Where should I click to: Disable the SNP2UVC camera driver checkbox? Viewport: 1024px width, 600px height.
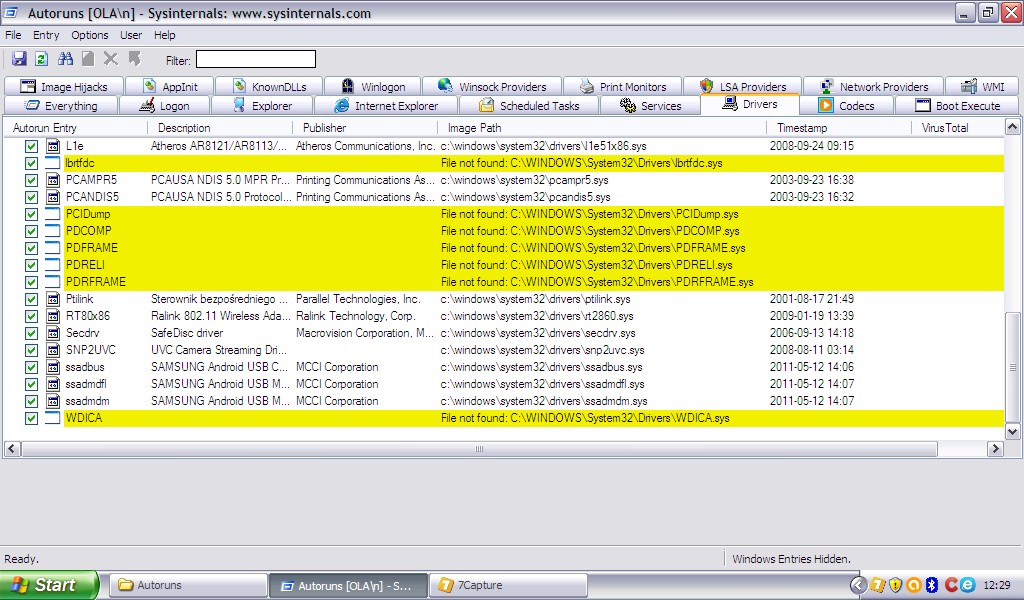(x=31, y=350)
